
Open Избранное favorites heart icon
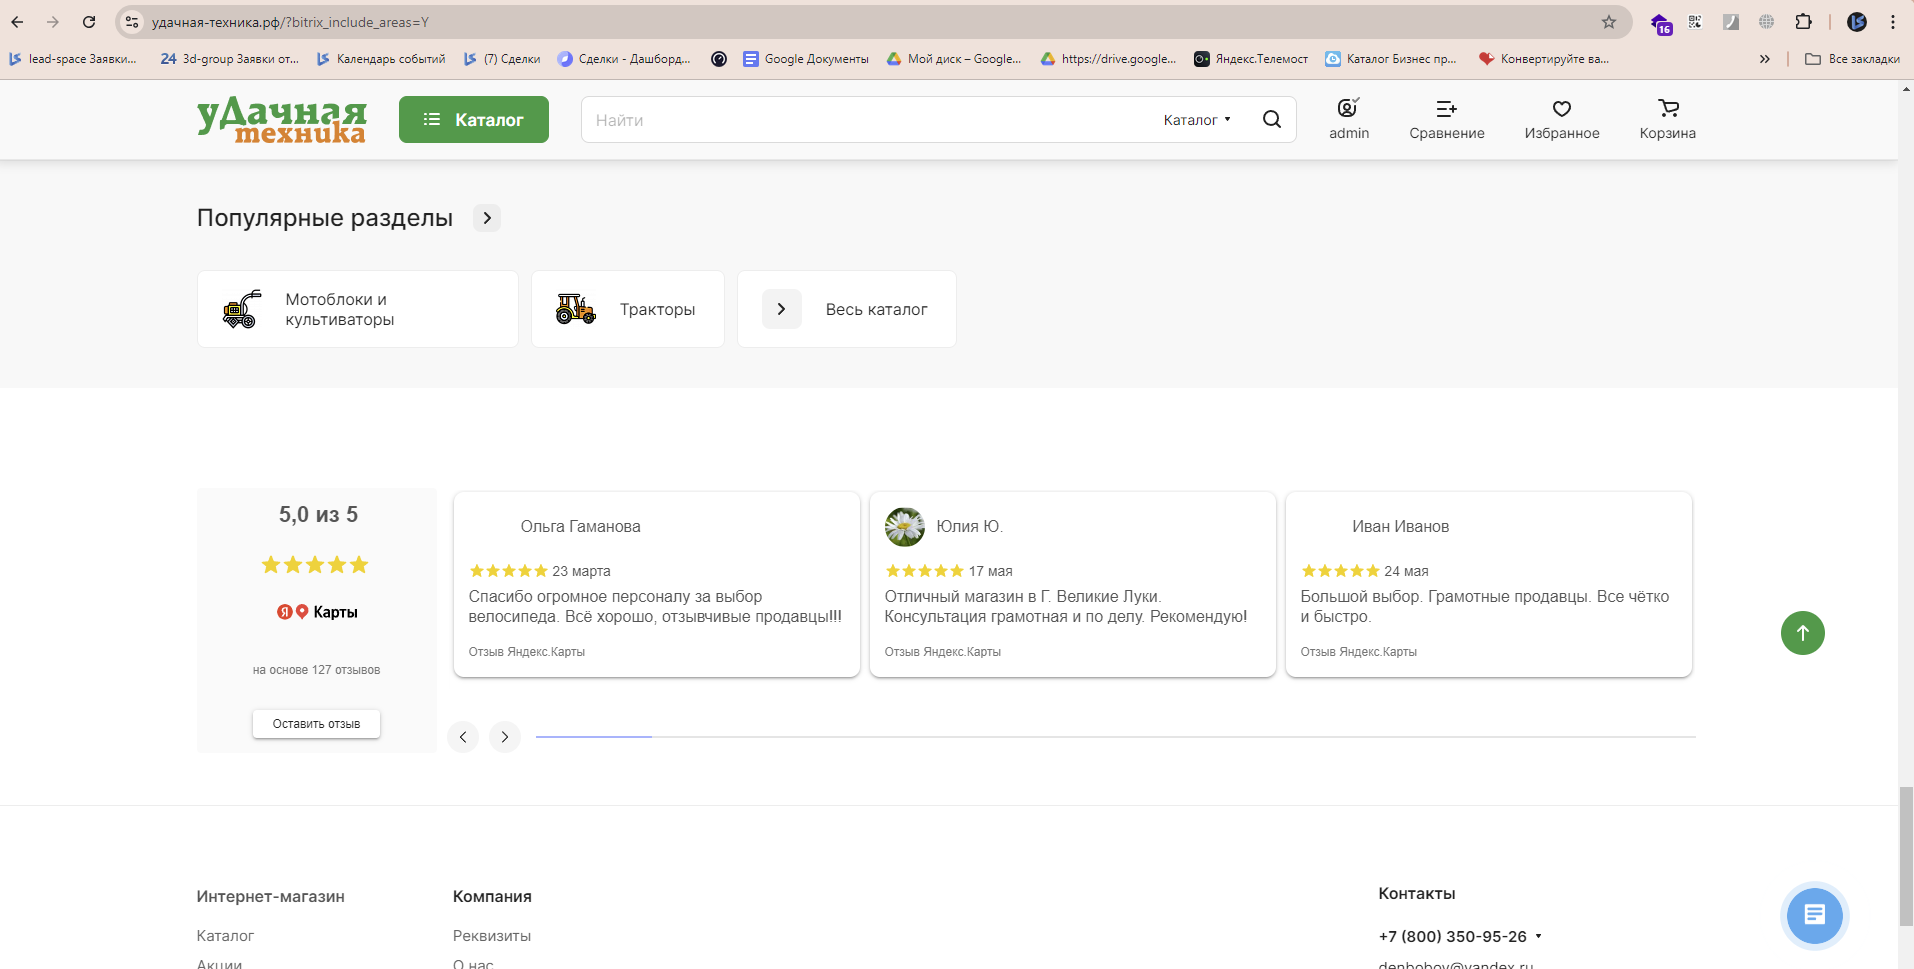click(1561, 109)
